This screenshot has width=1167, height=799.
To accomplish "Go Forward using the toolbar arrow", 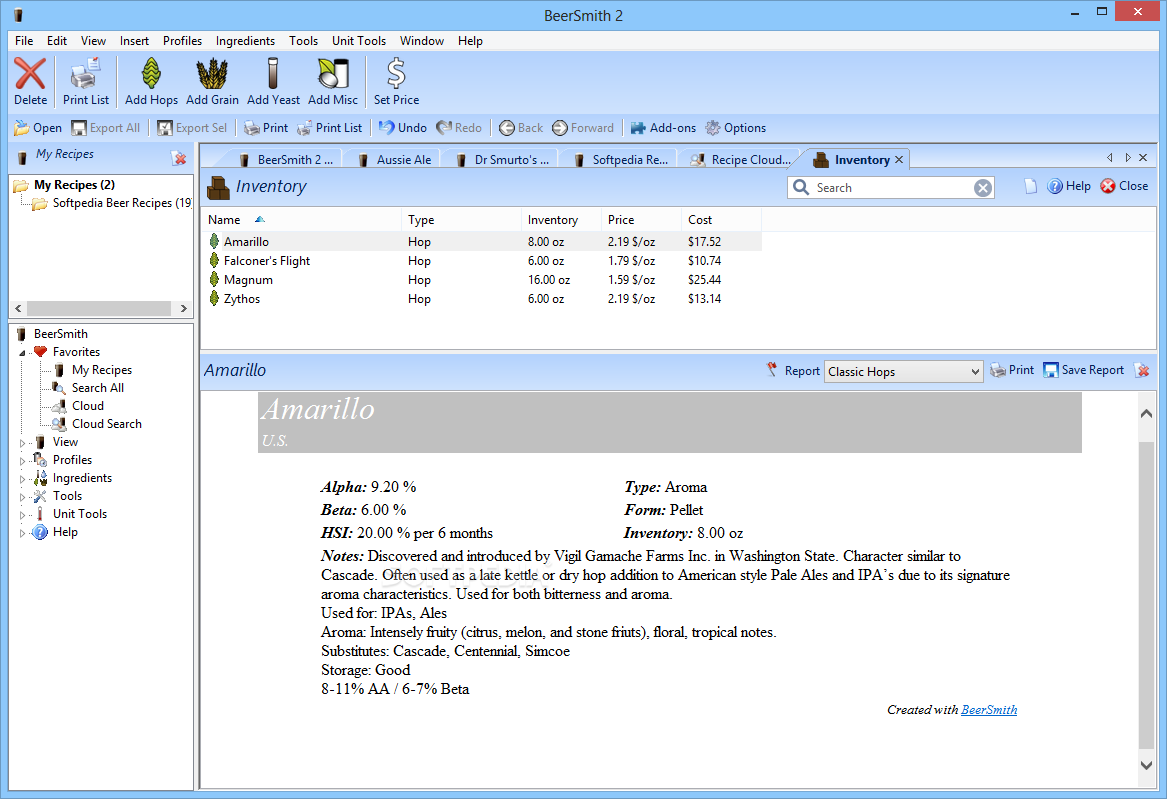I will [x=584, y=128].
